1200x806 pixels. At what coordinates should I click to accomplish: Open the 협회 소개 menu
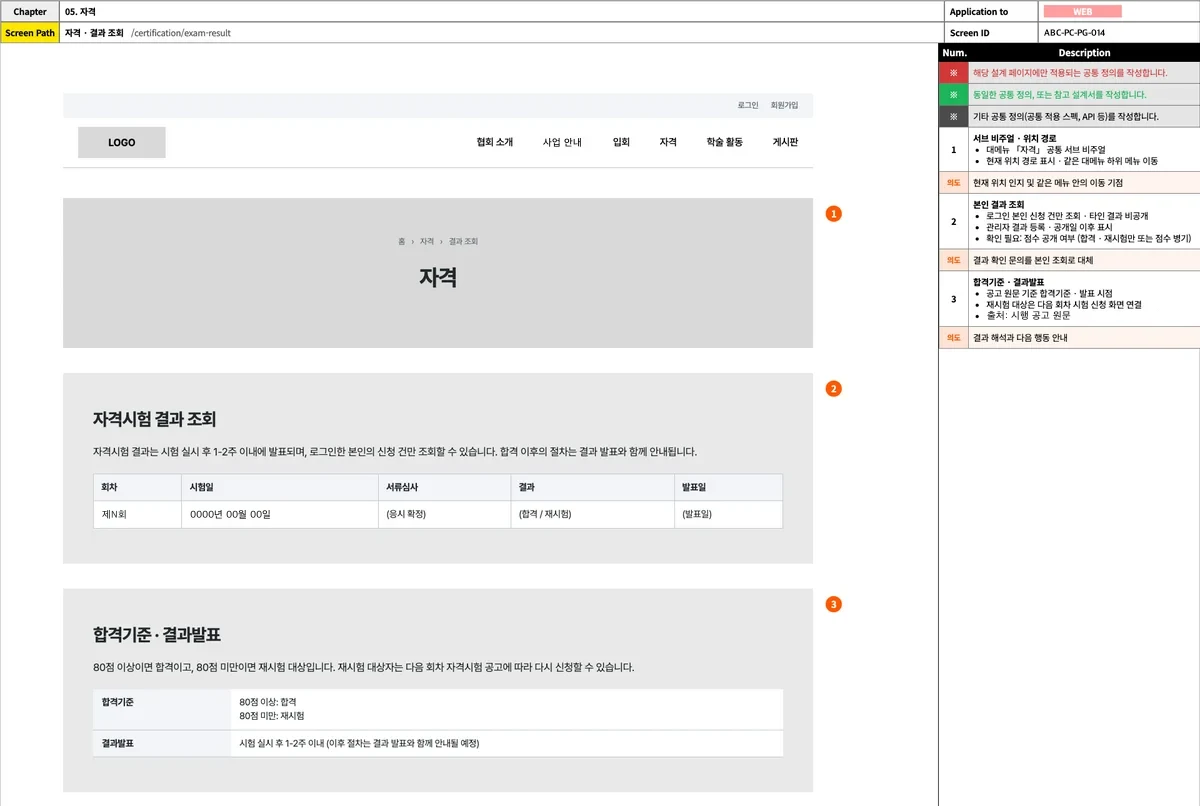[x=495, y=142]
